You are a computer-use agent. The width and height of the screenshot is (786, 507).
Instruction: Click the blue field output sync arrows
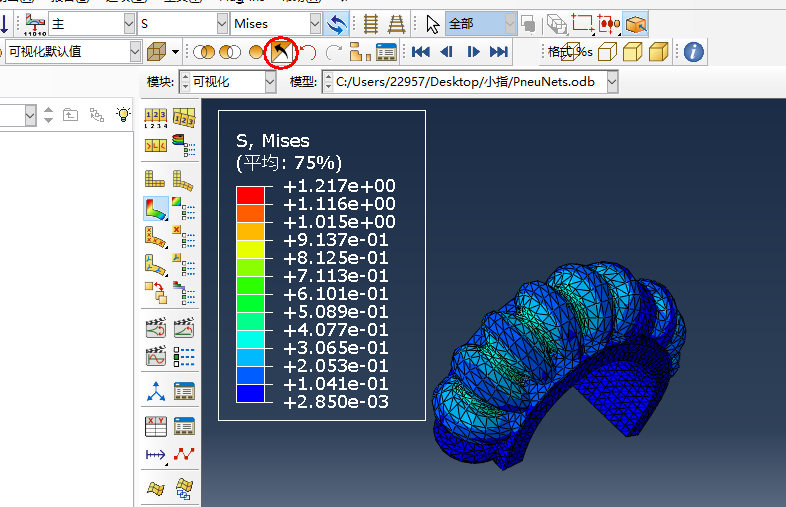click(x=337, y=23)
